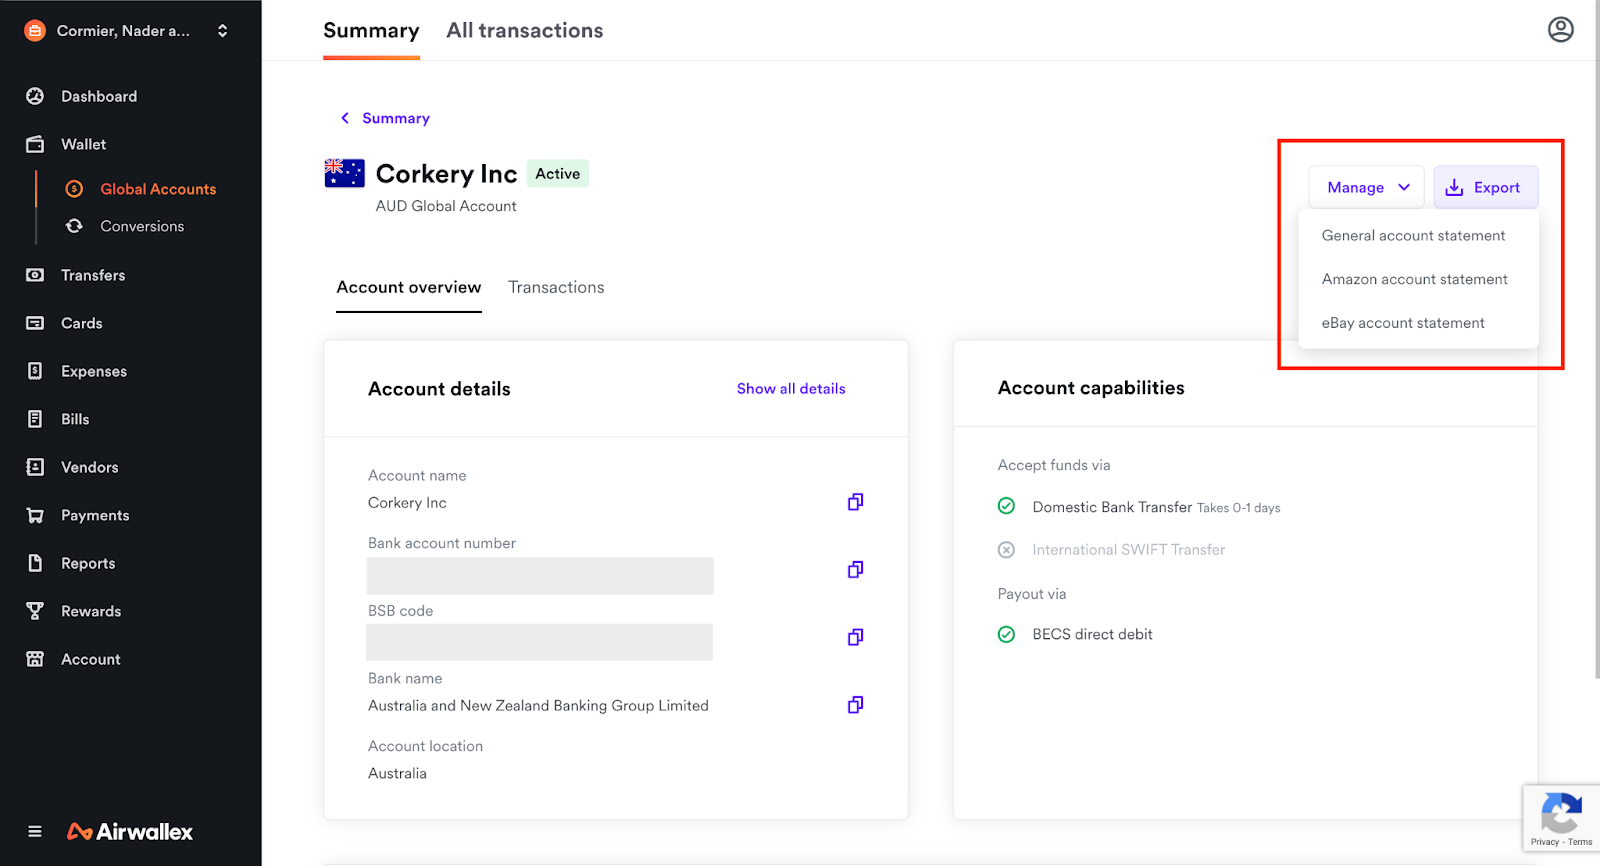
Task: Go back using the Summary chevron
Action: [x=345, y=118]
